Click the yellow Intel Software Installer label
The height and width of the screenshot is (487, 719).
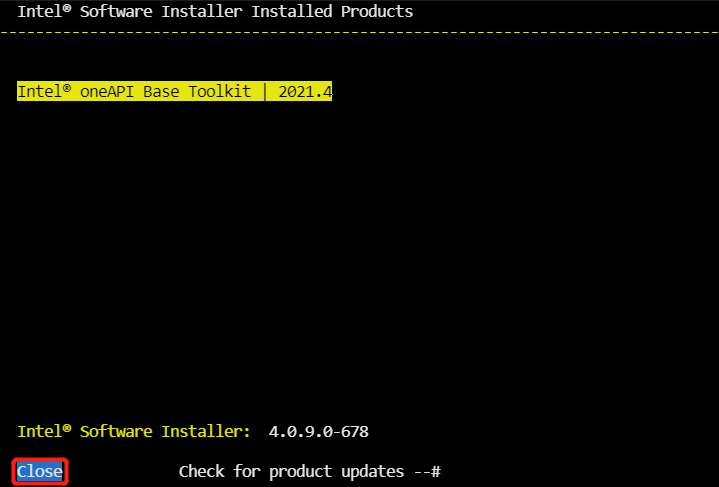click(x=134, y=432)
